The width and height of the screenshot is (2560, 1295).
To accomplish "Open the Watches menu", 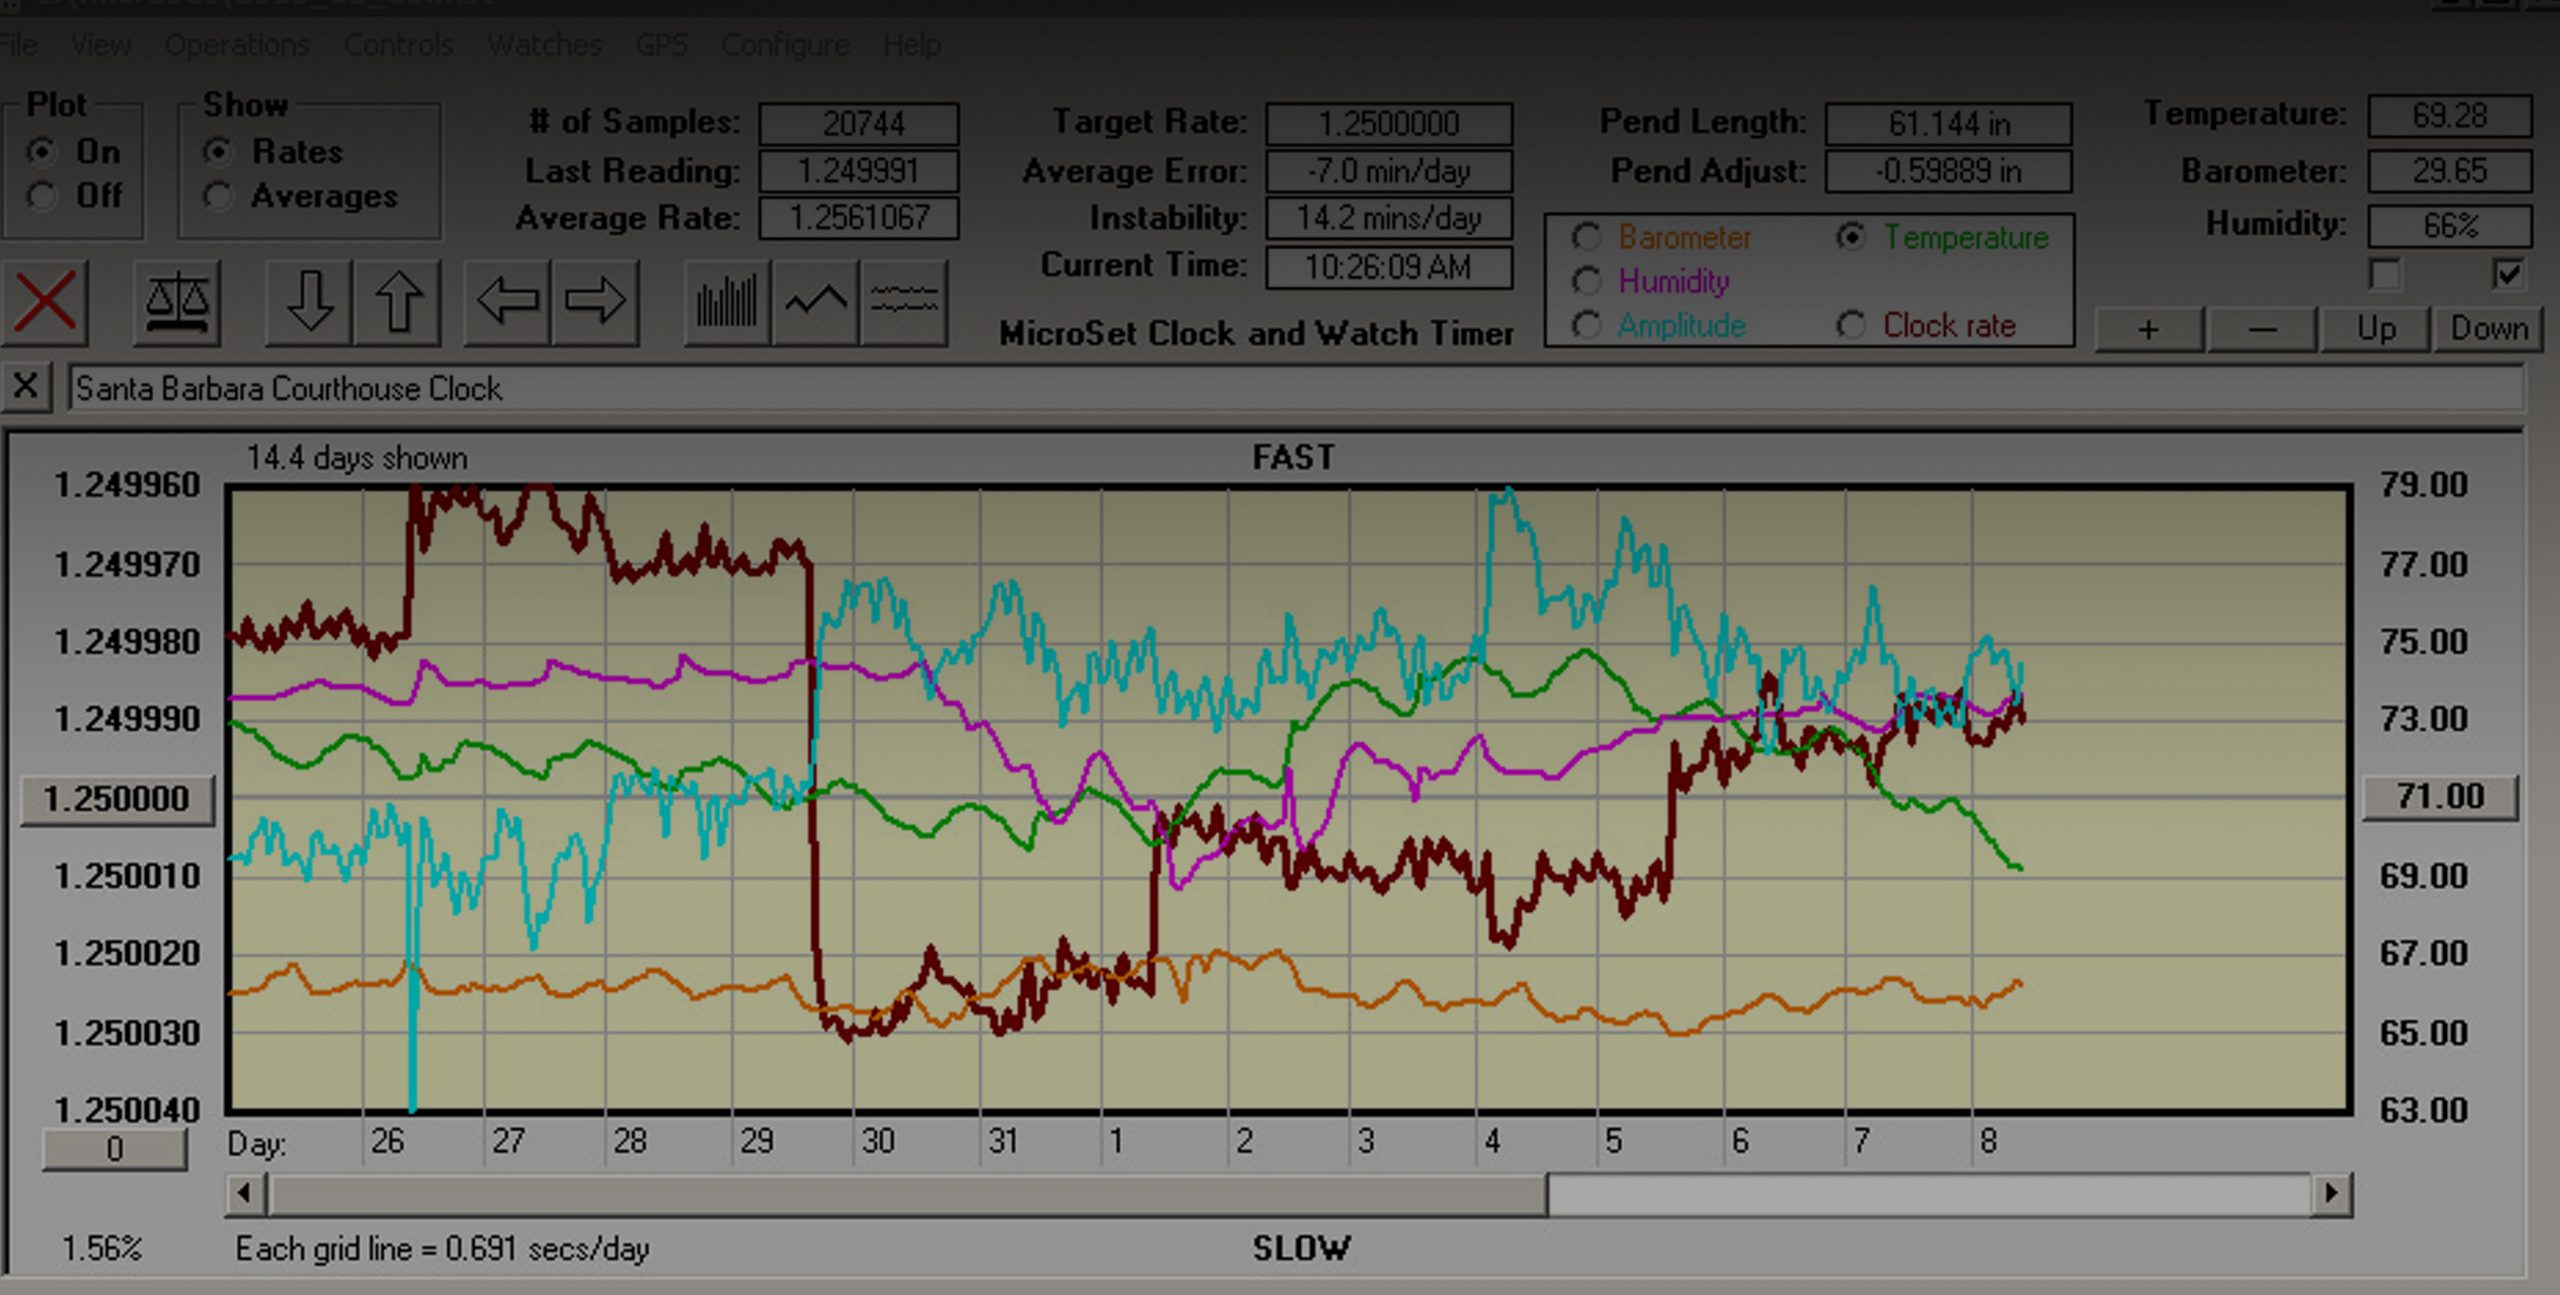I will (545, 45).
